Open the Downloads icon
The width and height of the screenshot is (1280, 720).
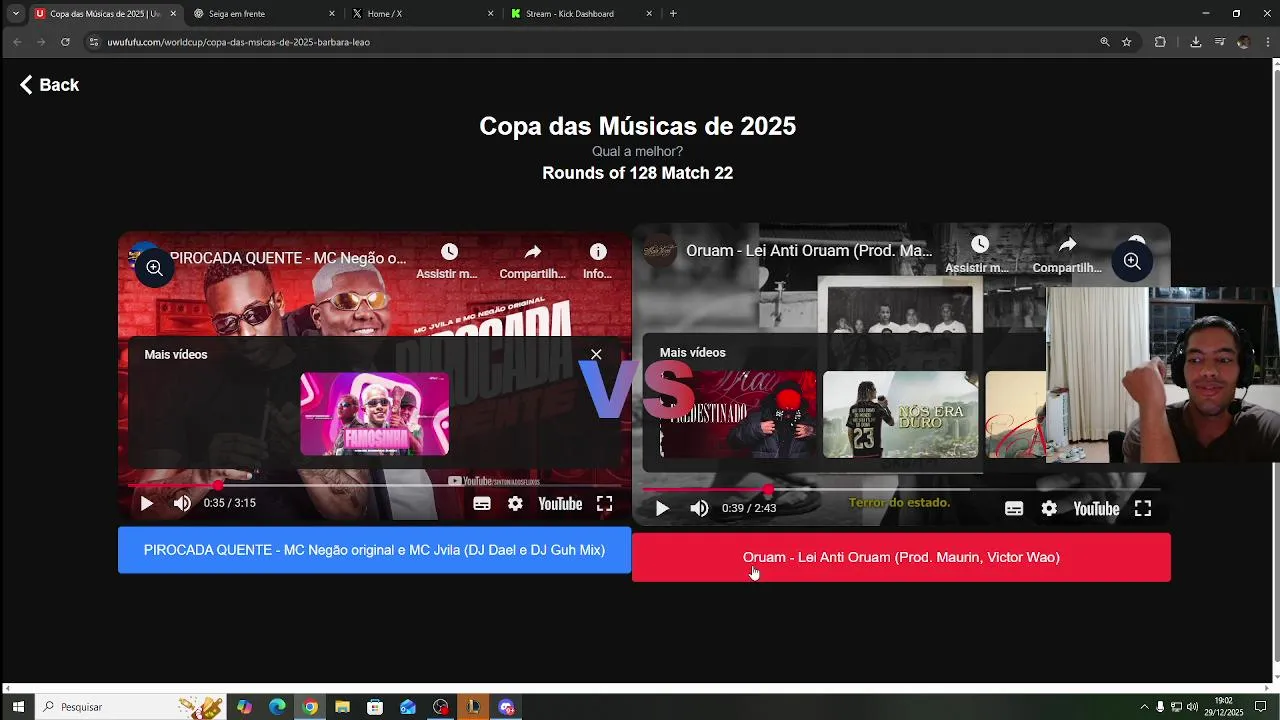pyautogui.click(x=1196, y=42)
